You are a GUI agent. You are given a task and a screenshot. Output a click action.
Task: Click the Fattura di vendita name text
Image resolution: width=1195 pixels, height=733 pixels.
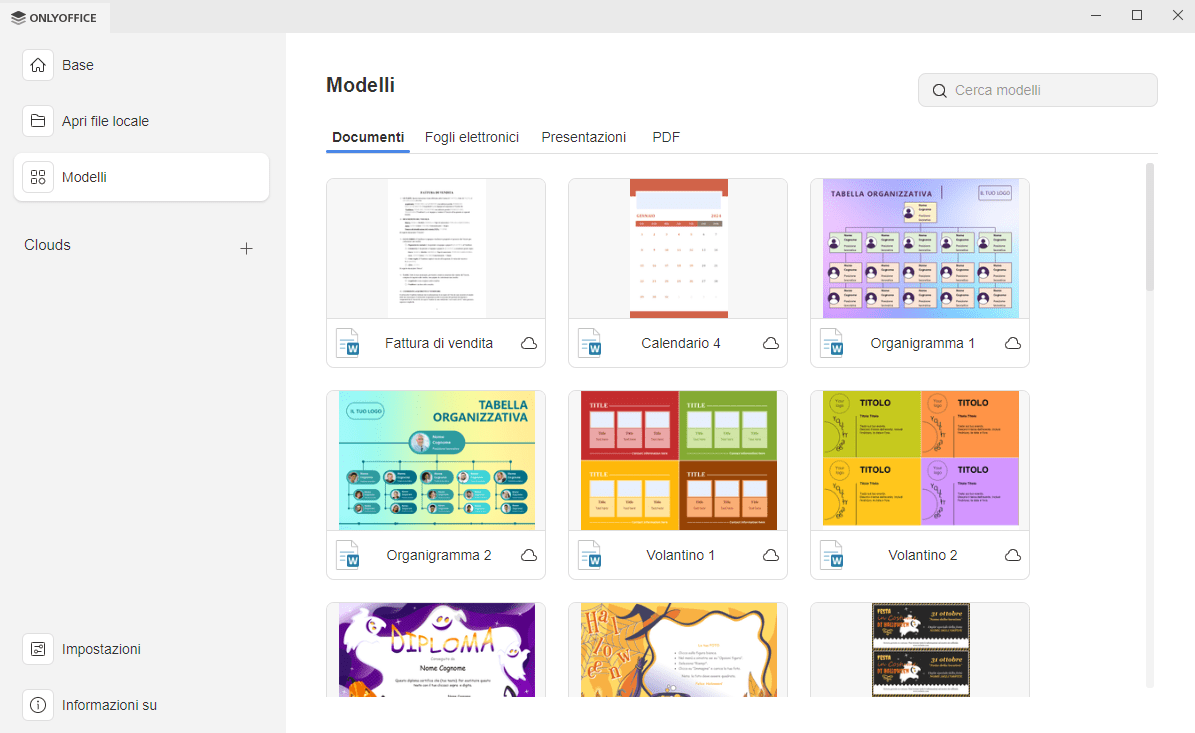(x=439, y=344)
